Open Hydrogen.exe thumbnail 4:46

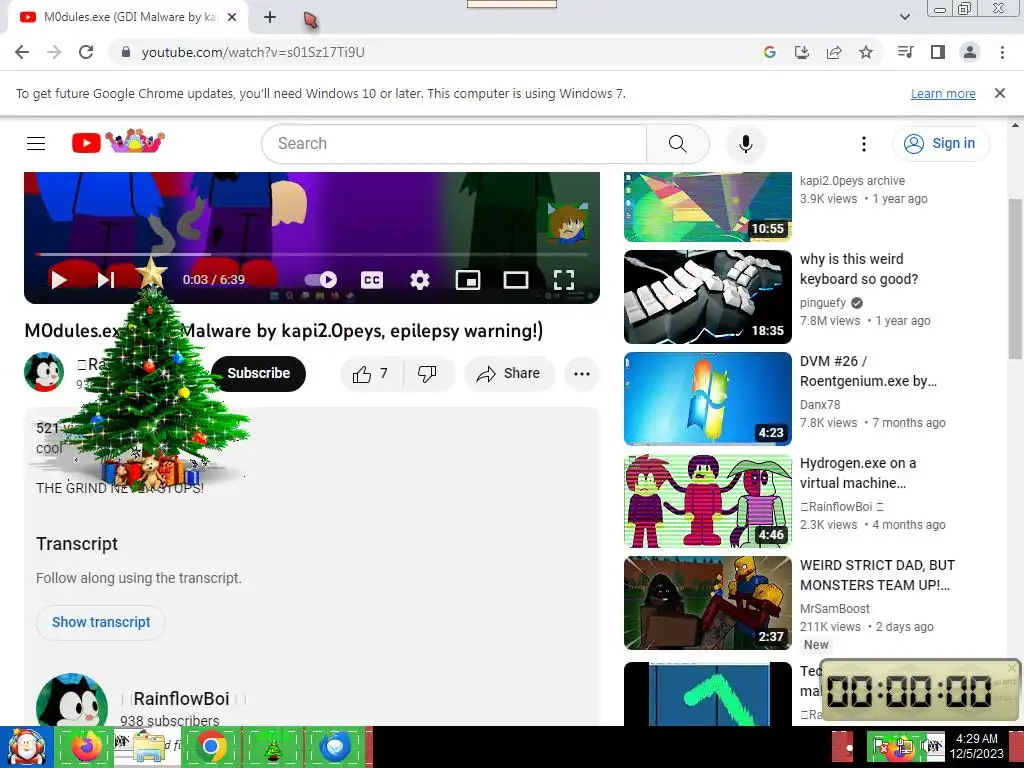pyautogui.click(x=707, y=501)
